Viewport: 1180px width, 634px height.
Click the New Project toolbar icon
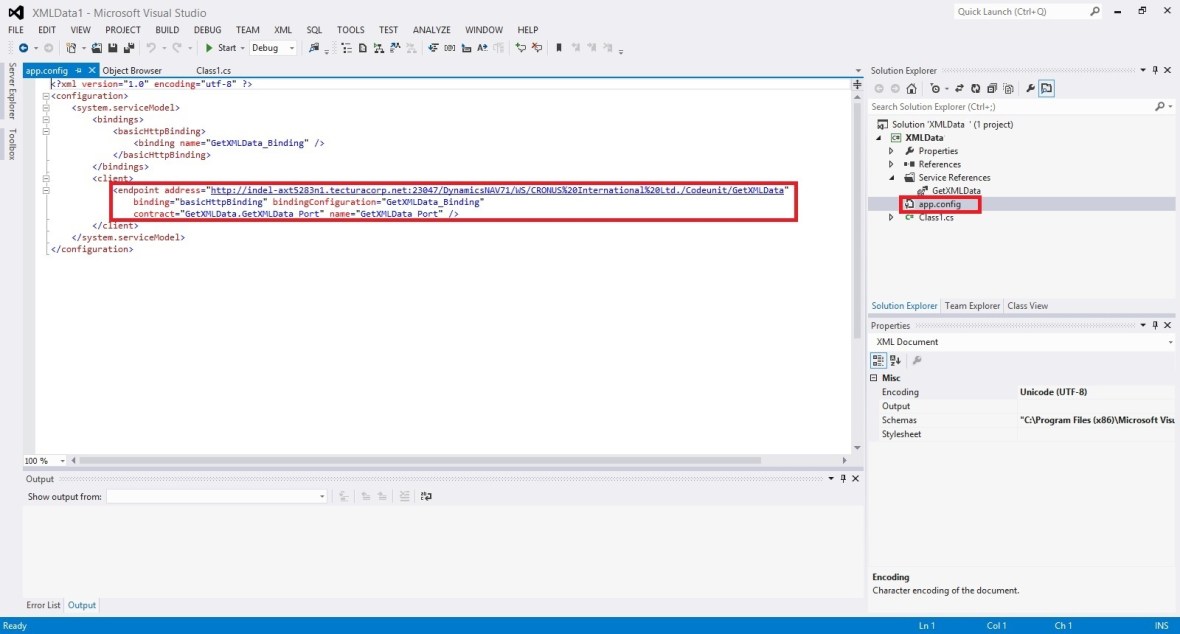[71, 48]
